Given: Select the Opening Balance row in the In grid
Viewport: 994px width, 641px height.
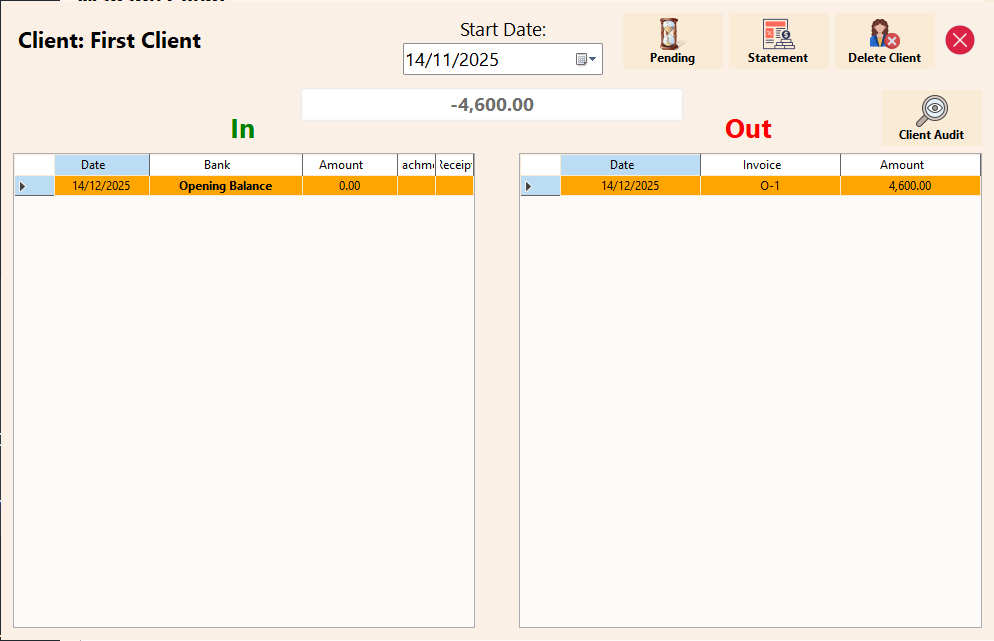Looking at the screenshot, I should [224, 185].
